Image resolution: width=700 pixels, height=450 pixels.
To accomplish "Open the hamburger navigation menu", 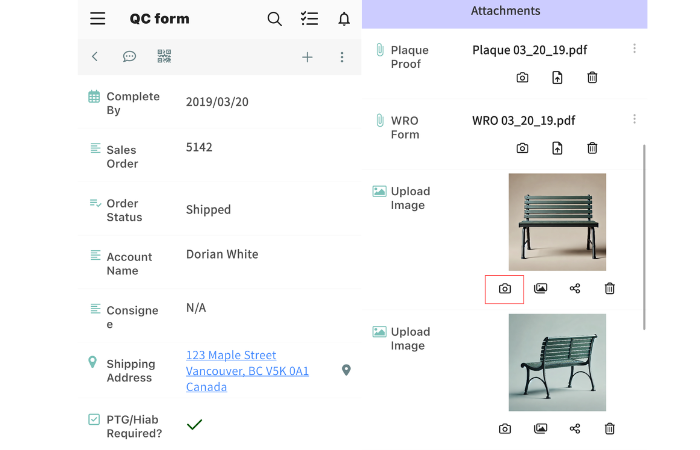I will pos(97,19).
